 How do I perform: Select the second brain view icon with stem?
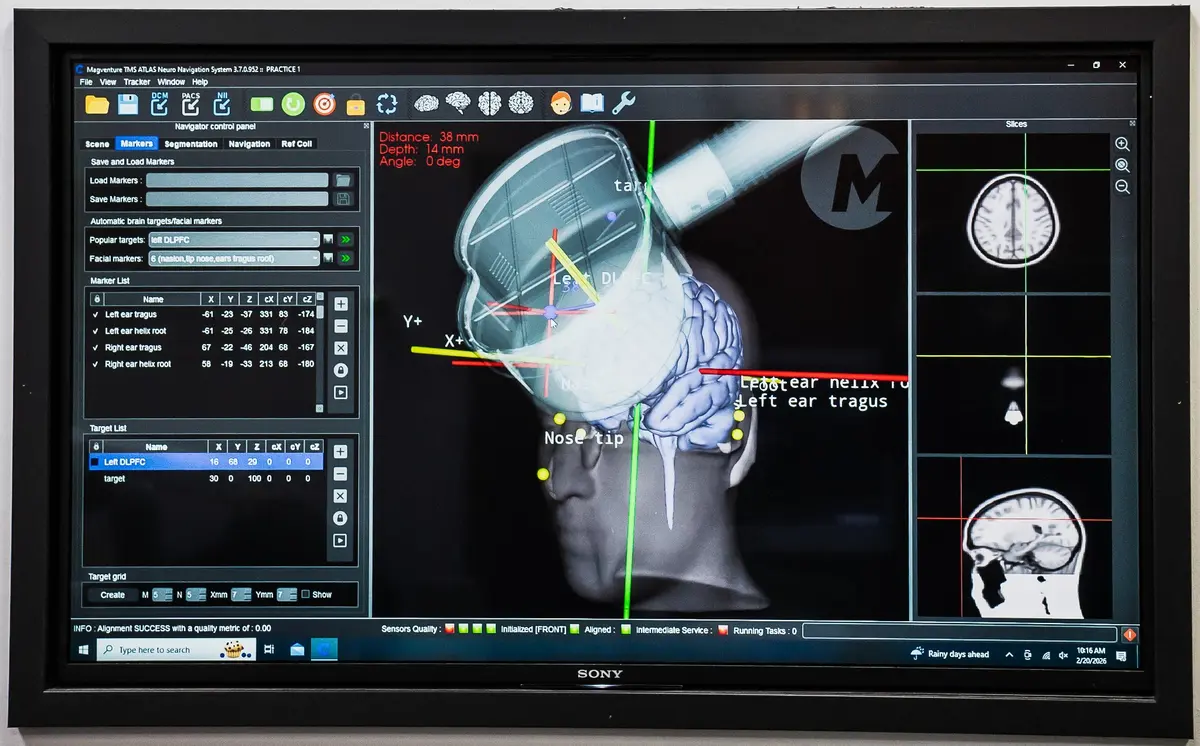click(458, 102)
